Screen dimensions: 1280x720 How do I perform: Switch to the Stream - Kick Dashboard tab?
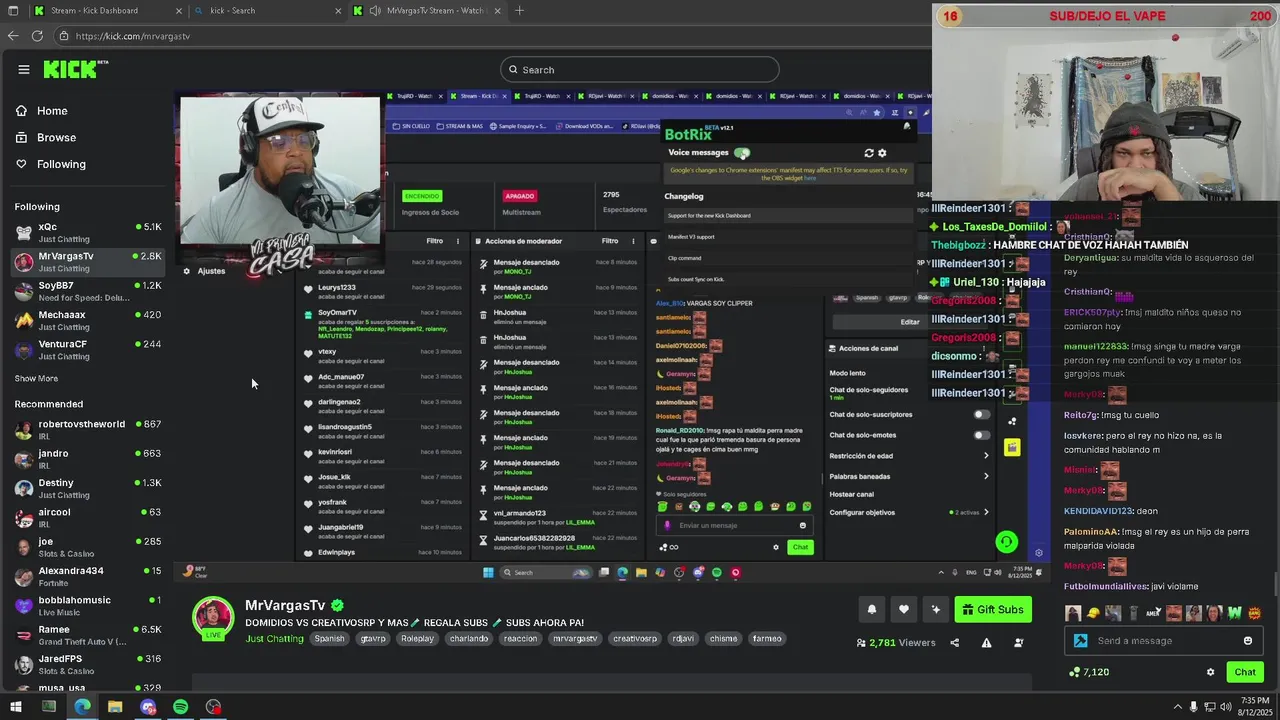tap(108, 11)
